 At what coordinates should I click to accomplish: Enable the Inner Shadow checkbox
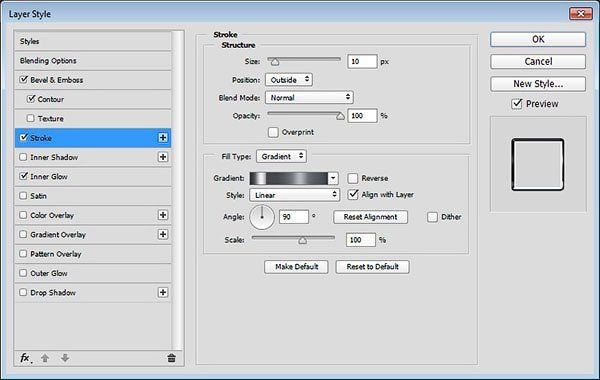tap(23, 157)
